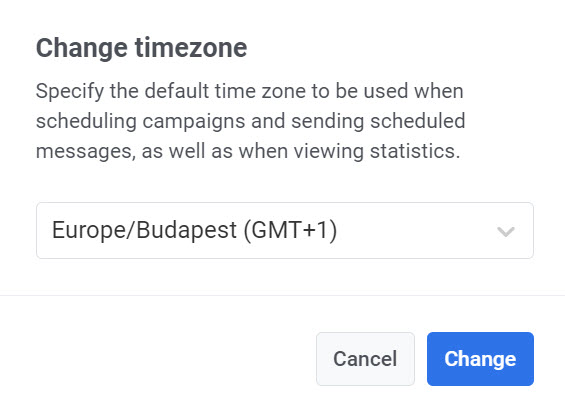Confirm new timezone with Change
The width and height of the screenshot is (565, 417).
coord(480,359)
